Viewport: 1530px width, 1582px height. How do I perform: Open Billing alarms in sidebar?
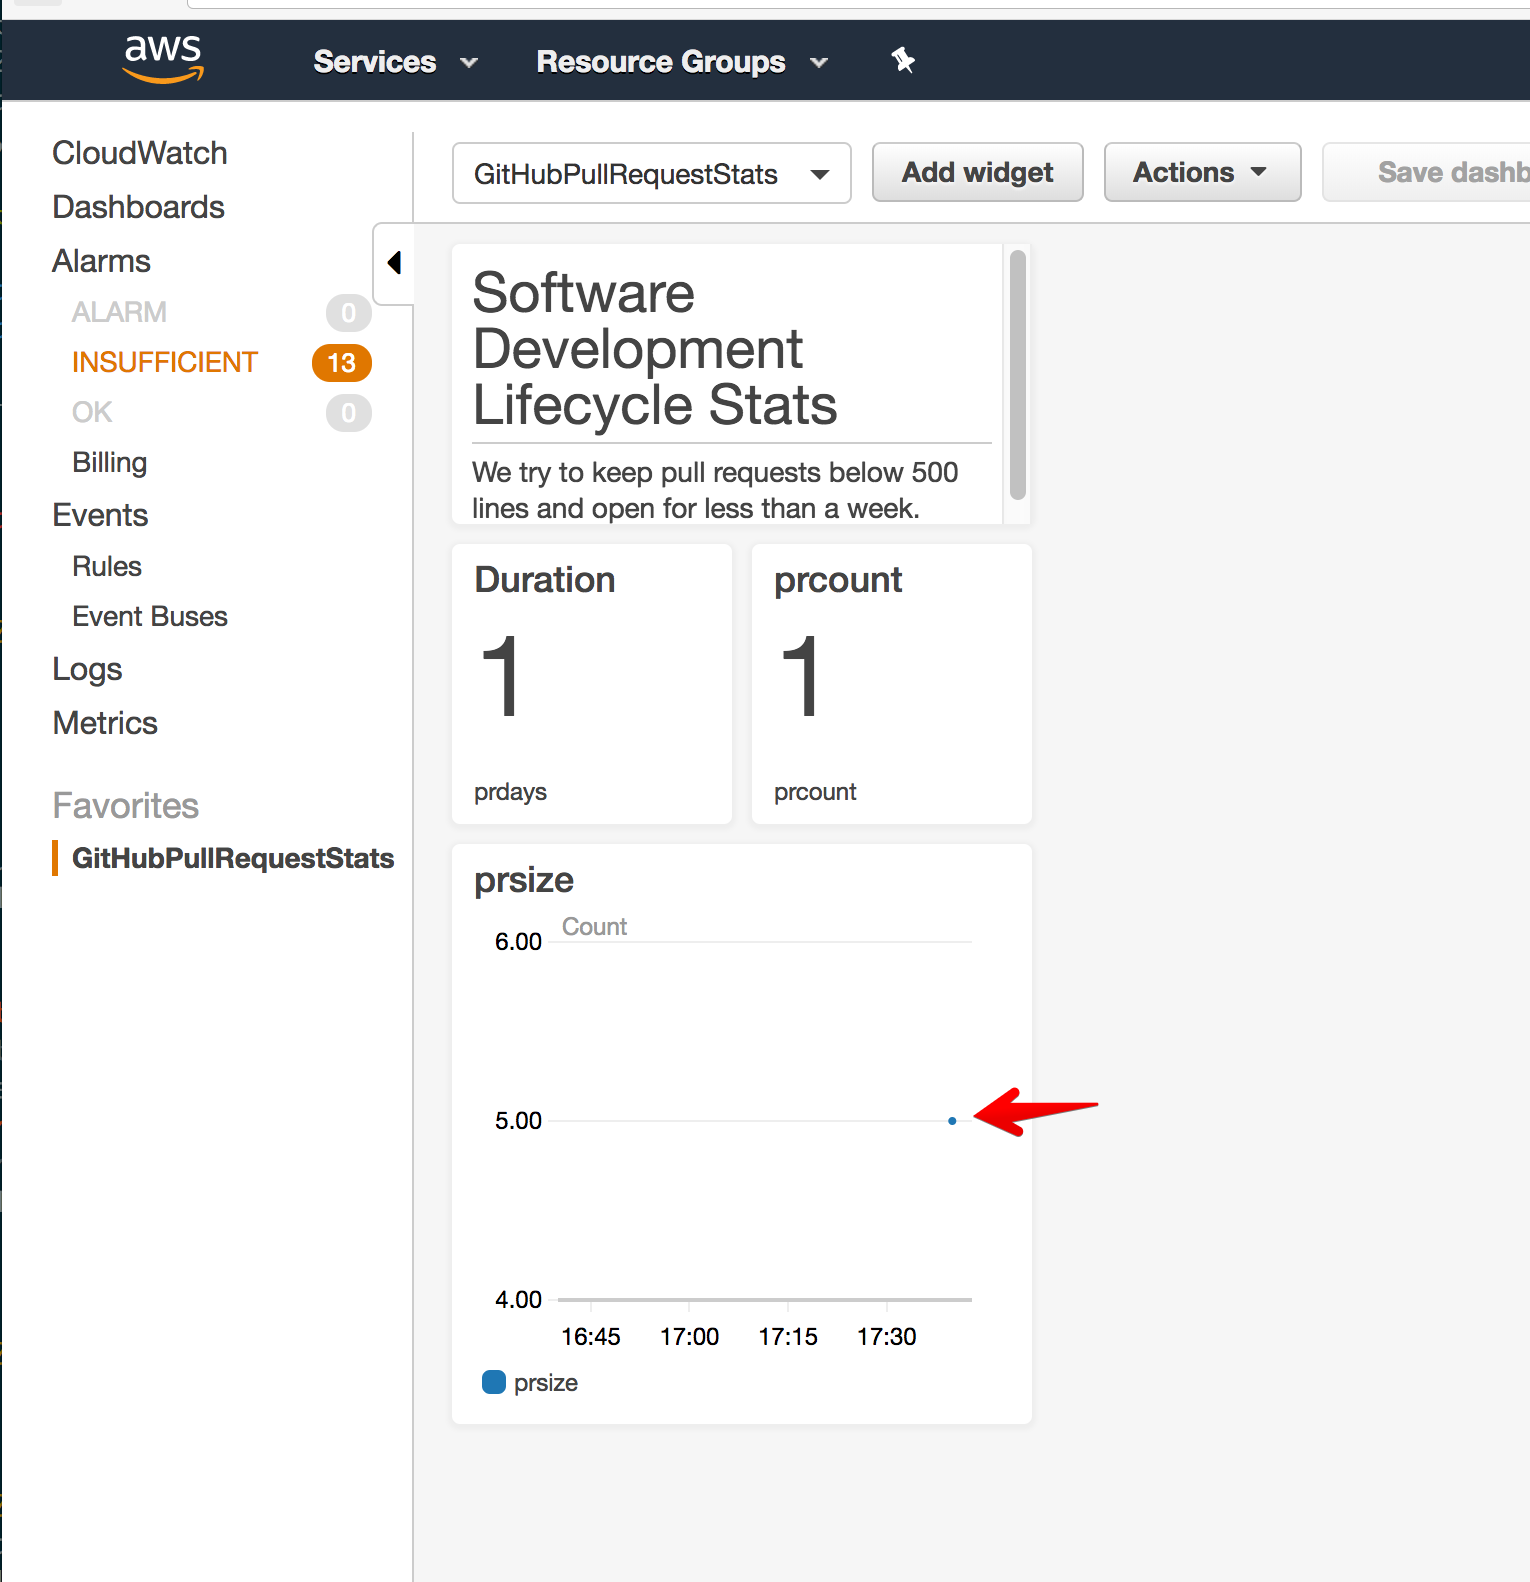click(x=110, y=462)
